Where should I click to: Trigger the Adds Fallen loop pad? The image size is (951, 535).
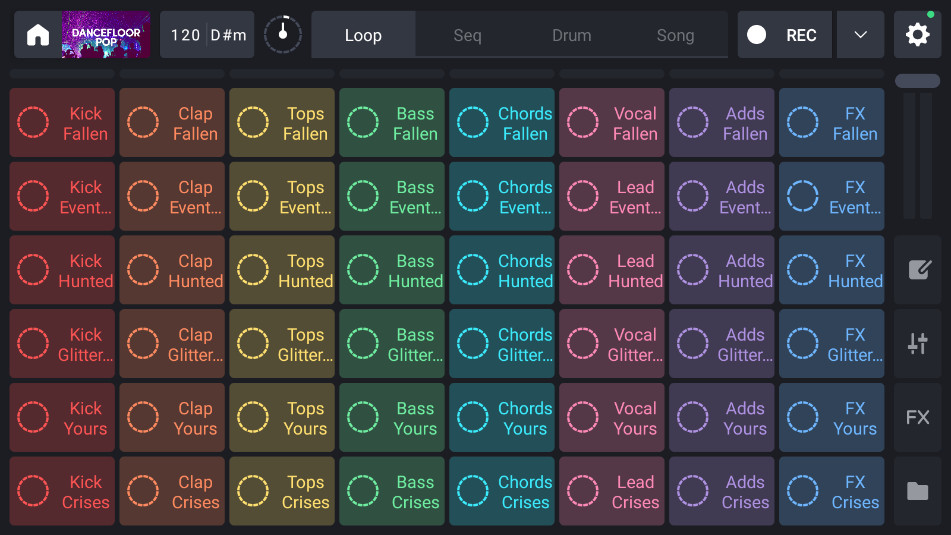click(722, 123)
